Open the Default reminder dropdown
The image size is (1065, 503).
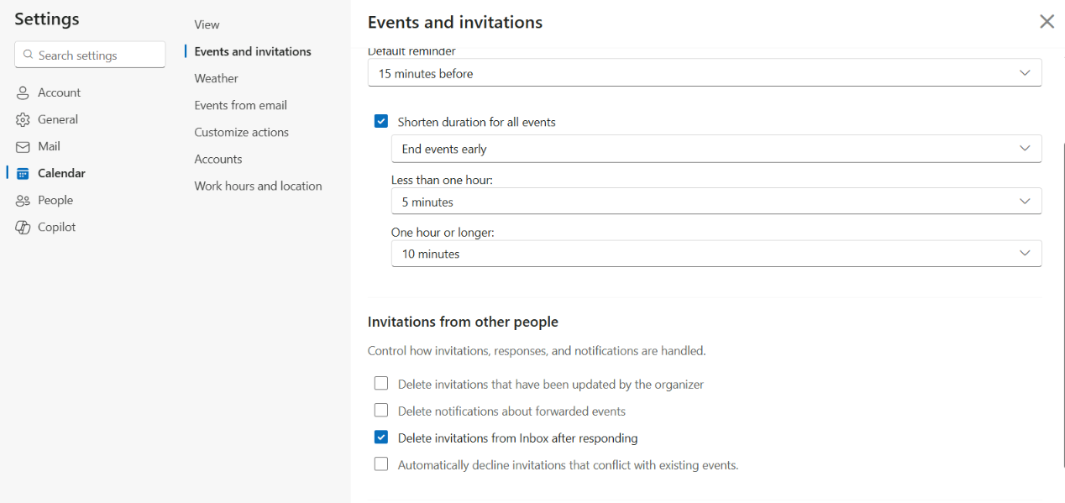click(x=706, y=74)
